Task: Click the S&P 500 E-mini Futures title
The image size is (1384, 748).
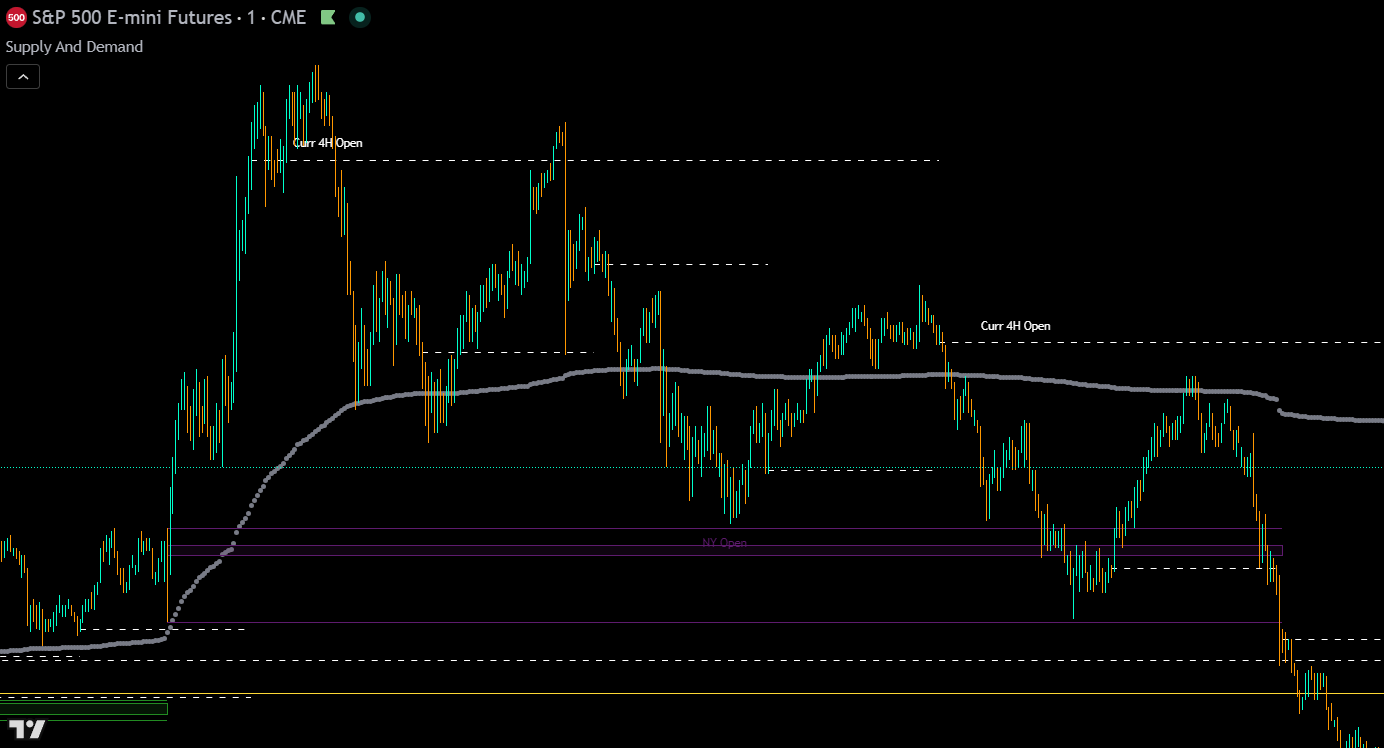Action: pyautogui.click(x=131, y=18)
